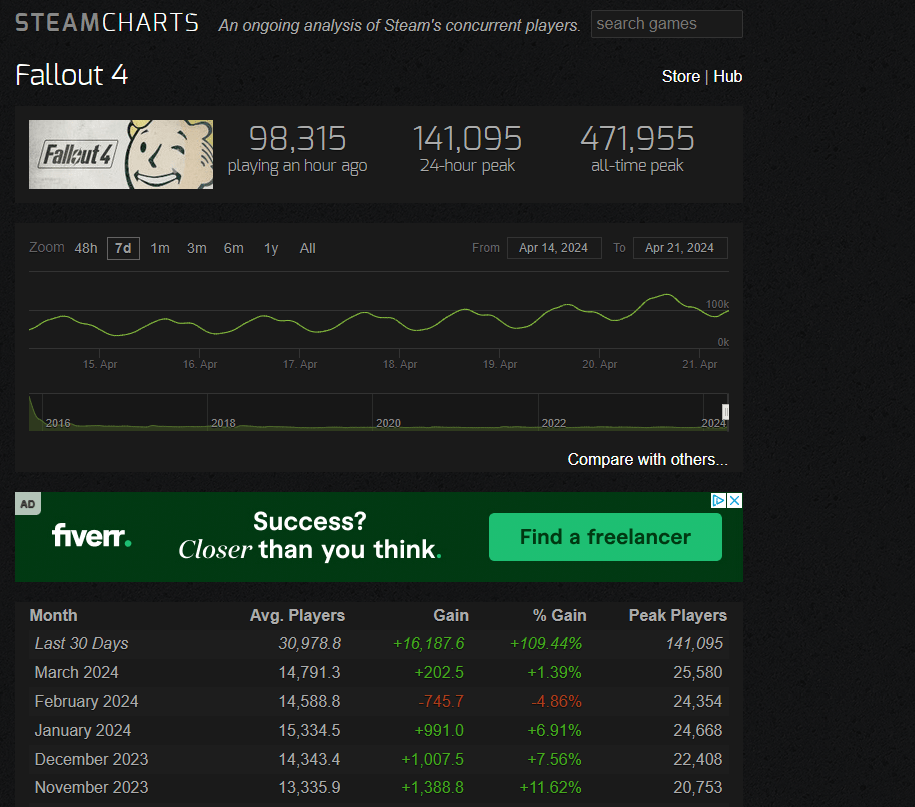Image resolution: width=915 pixels, height=807 pixels.
Task: Set chart zoom to 1m
Action: coord(160,249)
